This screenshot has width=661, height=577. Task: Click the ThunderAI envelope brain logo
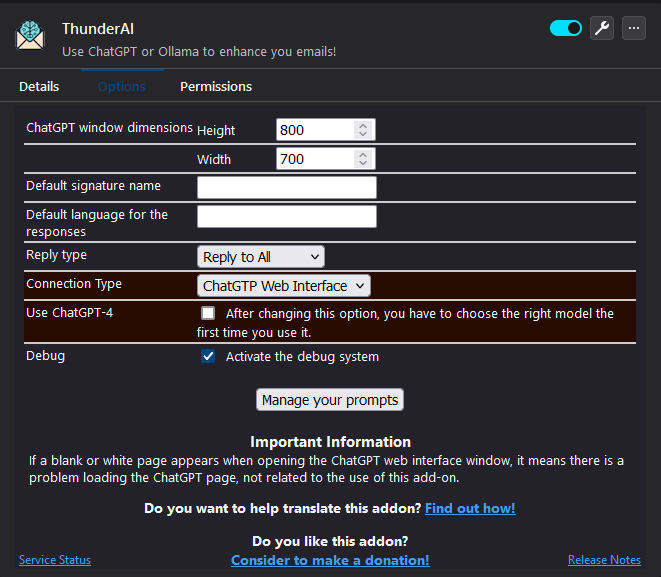(x=30, y=36)
